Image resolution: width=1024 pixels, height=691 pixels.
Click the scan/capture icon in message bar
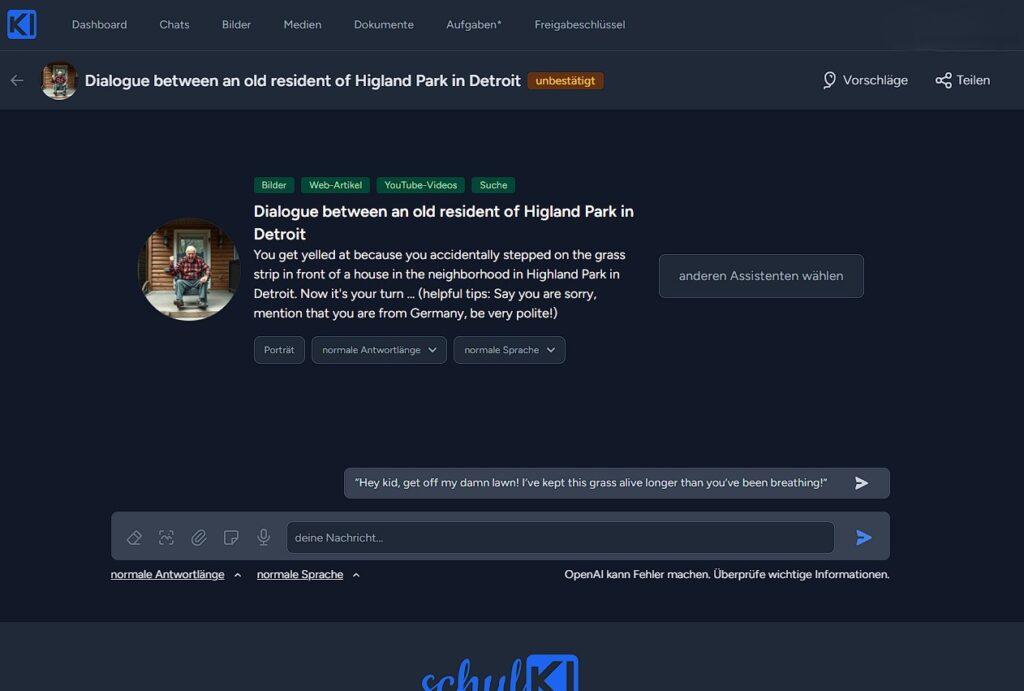tap(166, 538)
